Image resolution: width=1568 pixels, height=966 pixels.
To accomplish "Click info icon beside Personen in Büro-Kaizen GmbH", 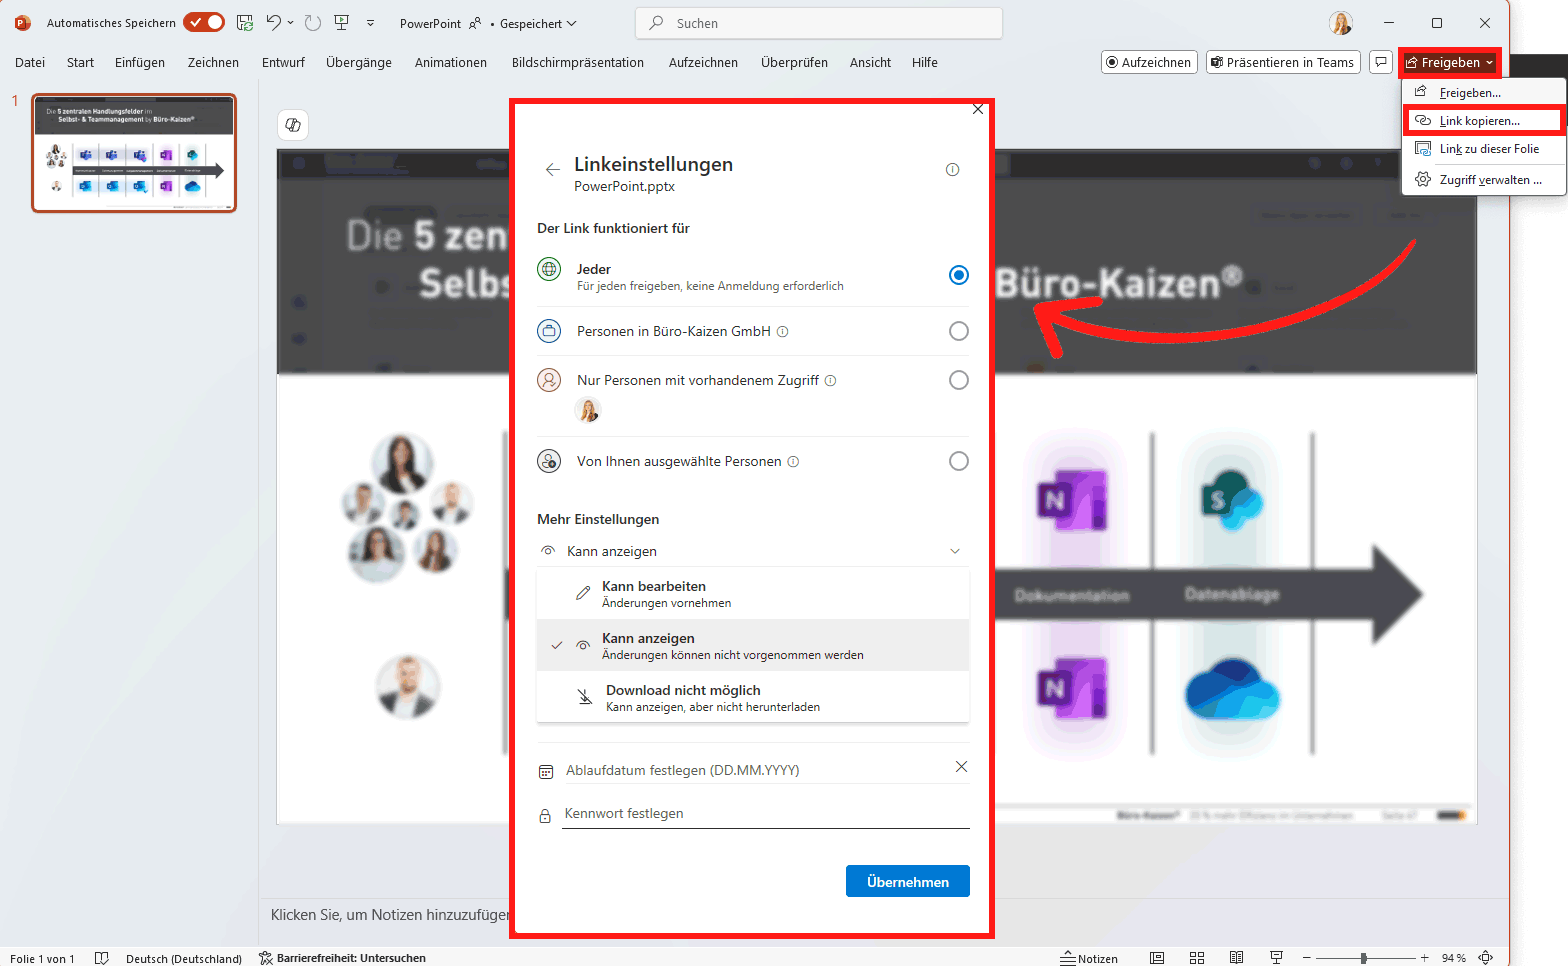I will point(783,331).
